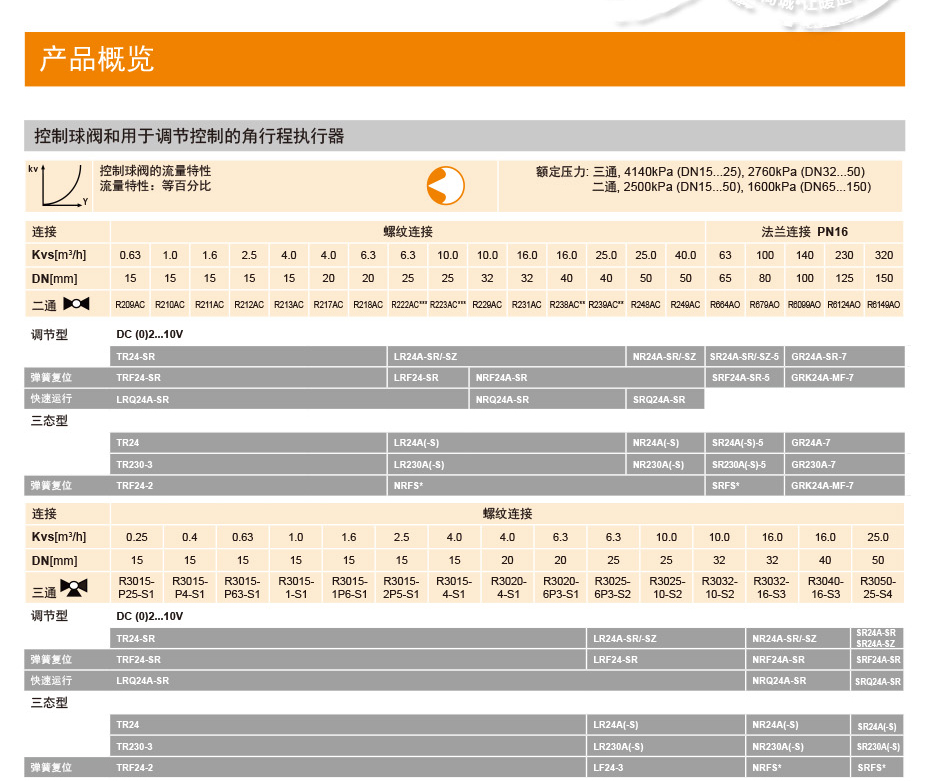Click the Kvs value 320
The width and height of the screenshot is (940, 781).
(x=884, y=255)
